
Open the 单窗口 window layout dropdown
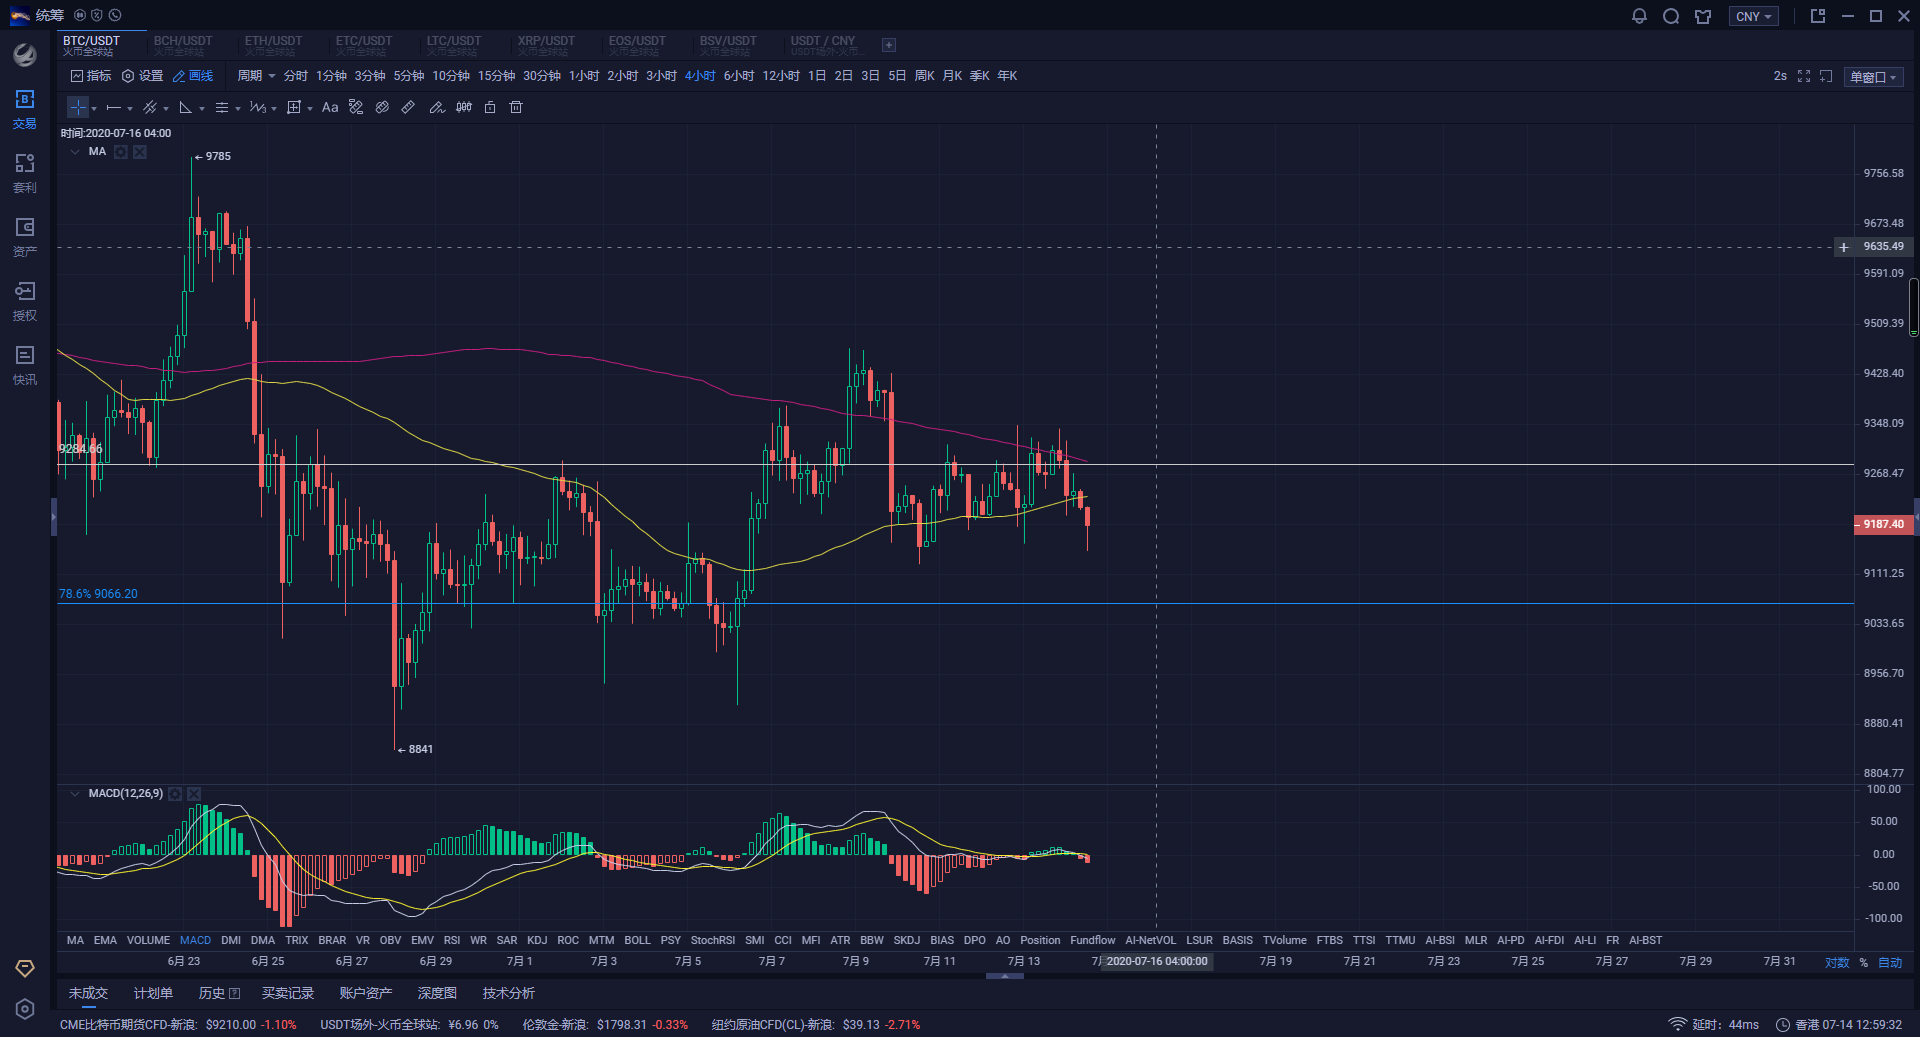(1873, 77)
